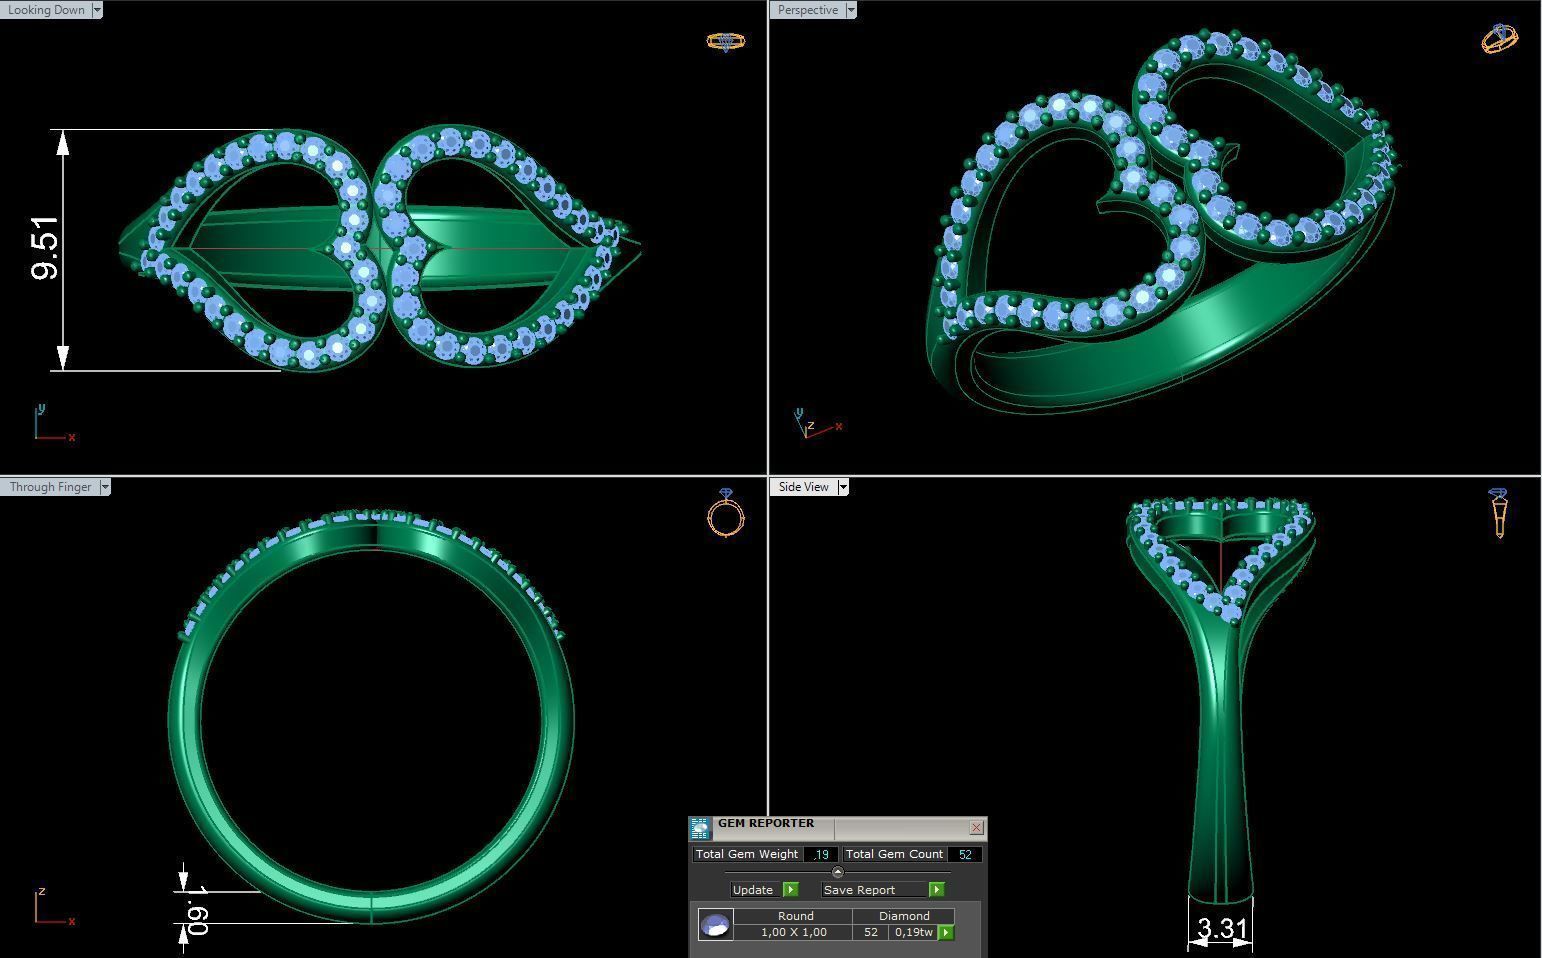Select the 1.60 dimension in Through Finger view
The image size is (1542, 958).
pos(197,910)
